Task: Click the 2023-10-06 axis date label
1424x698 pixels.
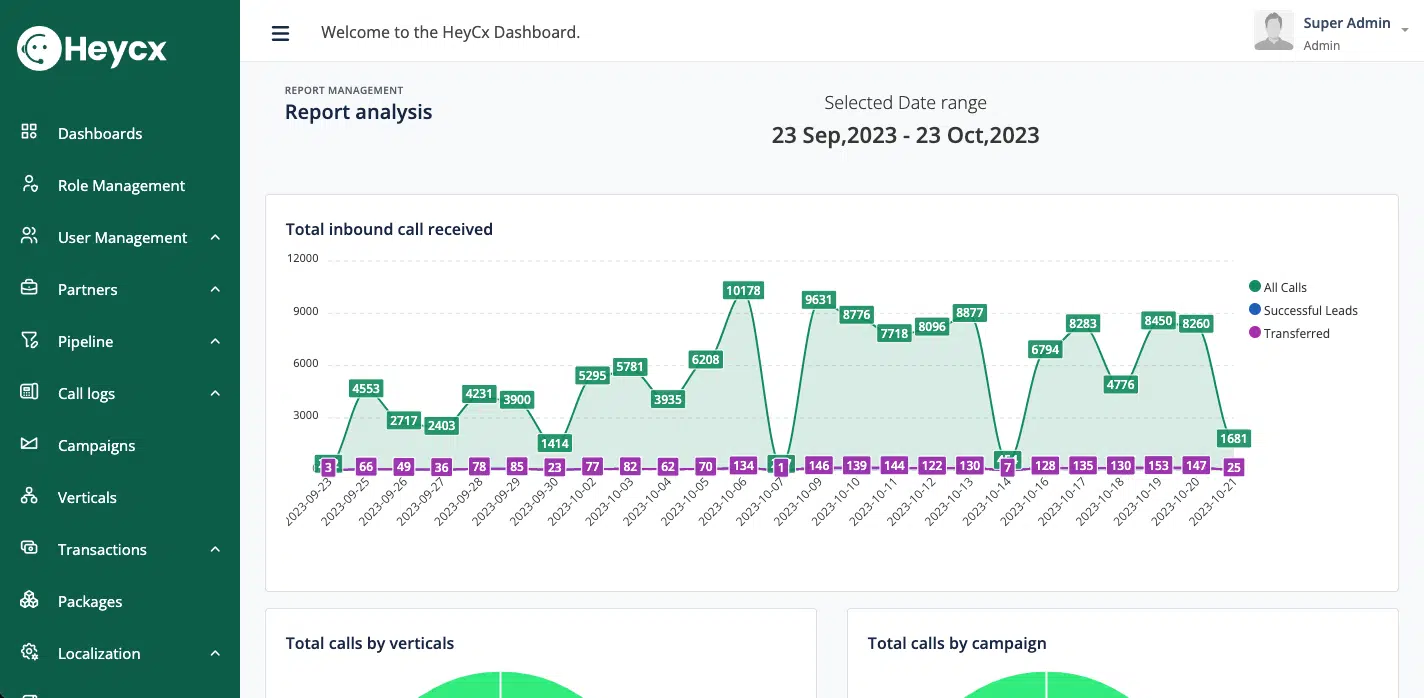Action: point(721,503)
